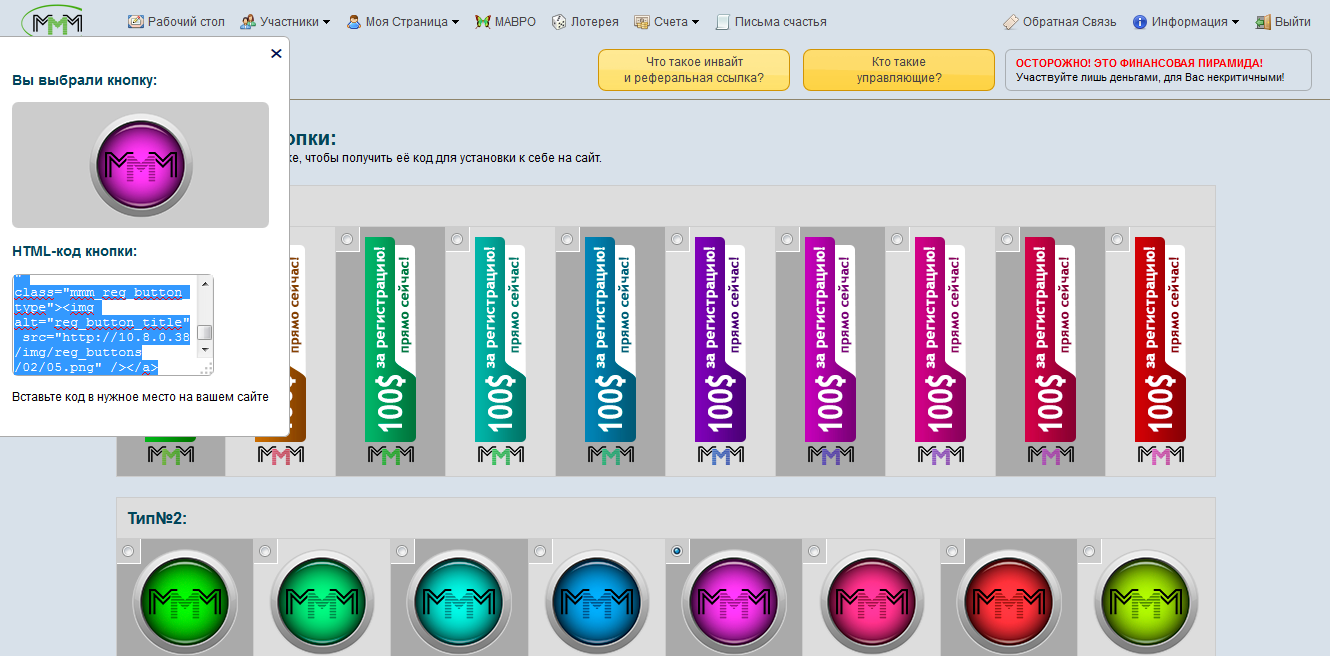Image resolution: width=1330 pixels, height=656 pixels.
Task: Click the HTML-код кнопки label
Action: click(74, 251)
